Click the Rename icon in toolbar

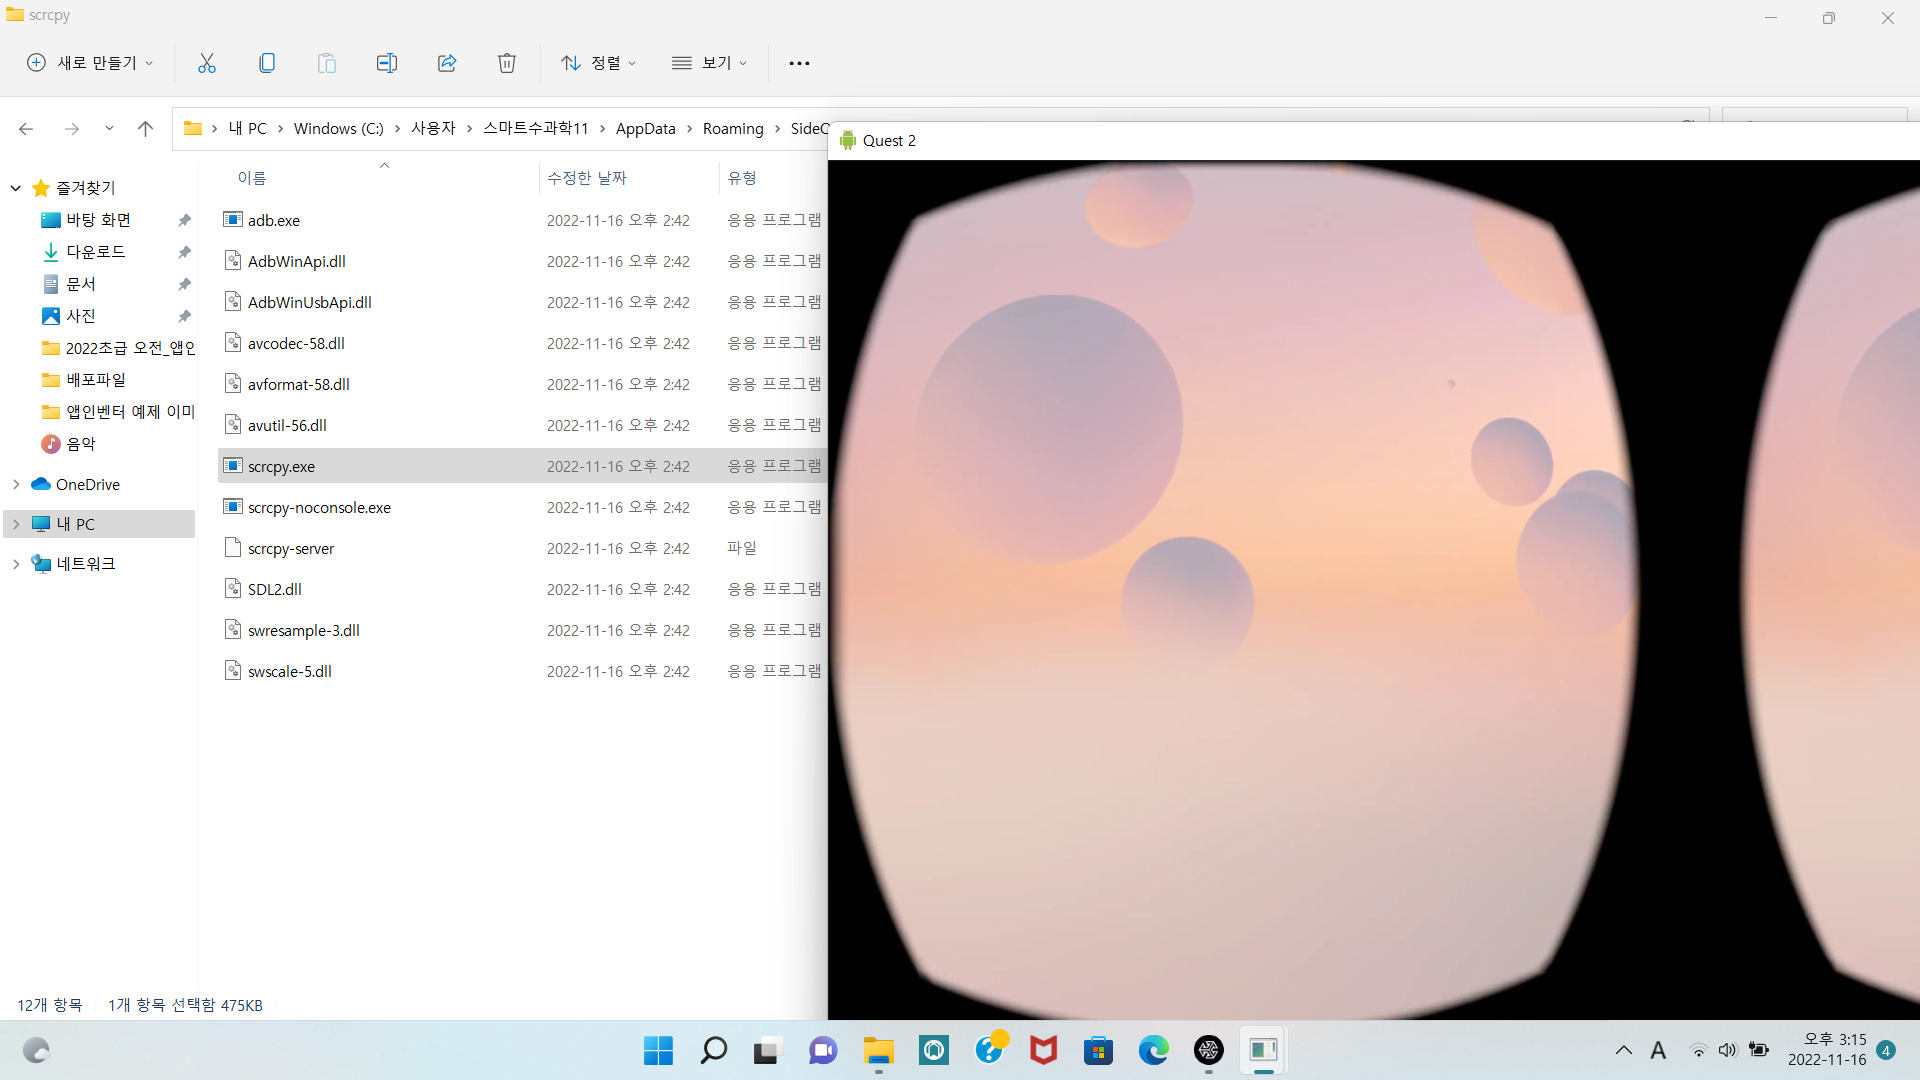pos(387,63)
